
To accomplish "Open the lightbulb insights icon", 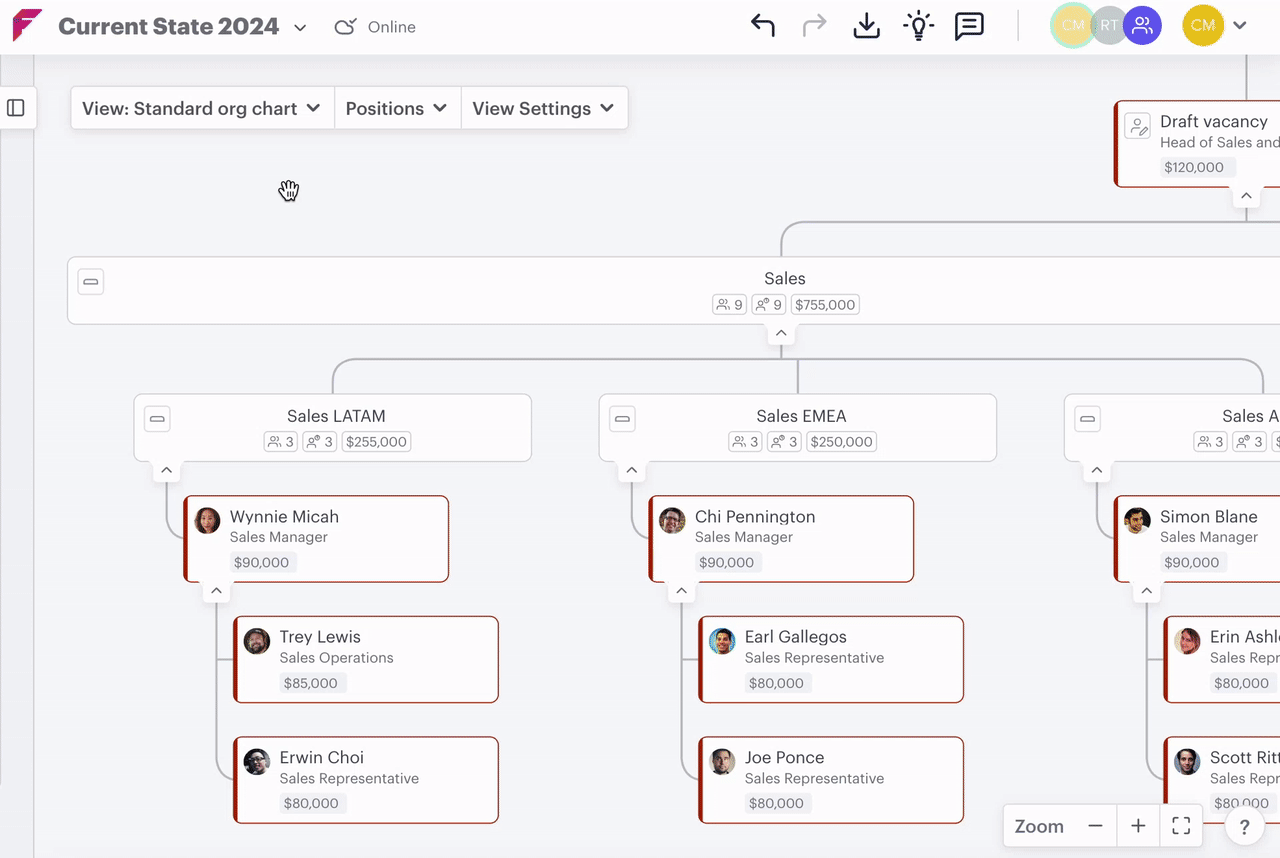I will click(x=917, y=26).
